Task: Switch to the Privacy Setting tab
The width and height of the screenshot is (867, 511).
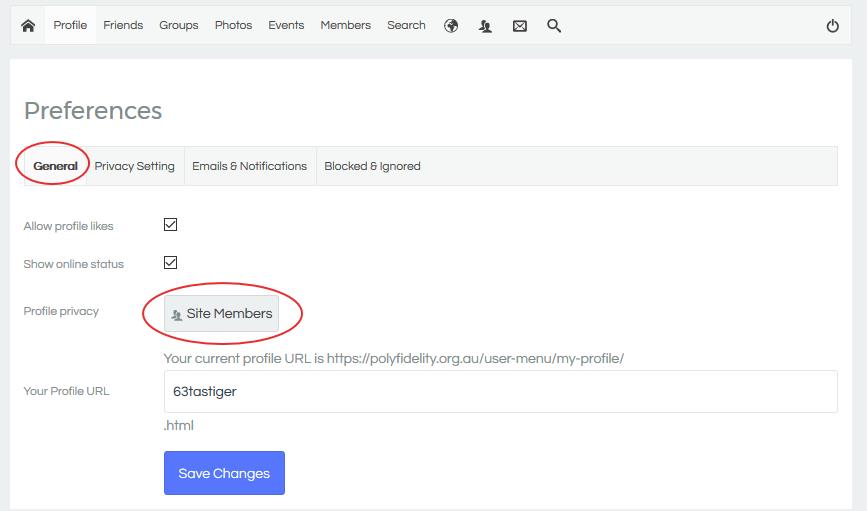Action: tap(134, 166)
